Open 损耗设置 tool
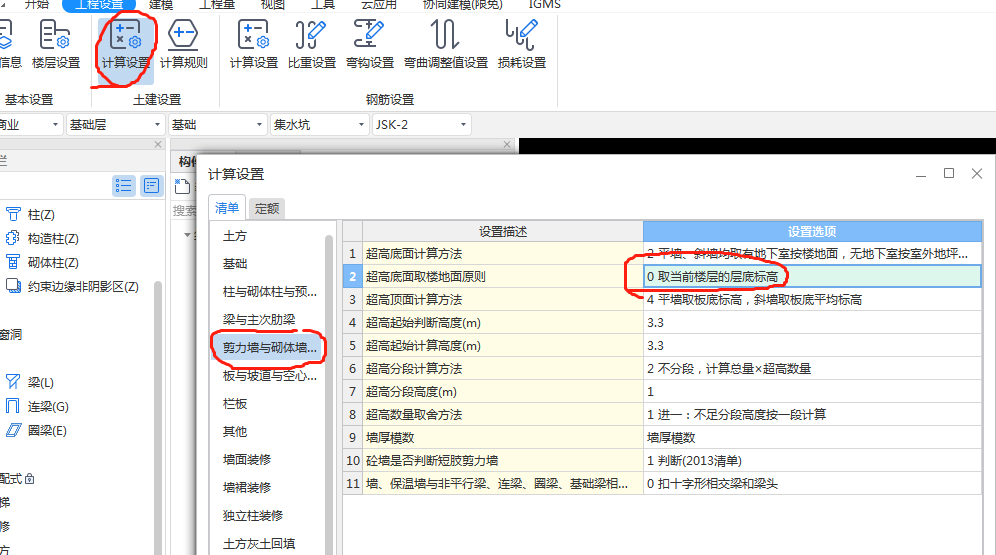The width and height of the screenshot is (996, 555). (x=522, y=44)
